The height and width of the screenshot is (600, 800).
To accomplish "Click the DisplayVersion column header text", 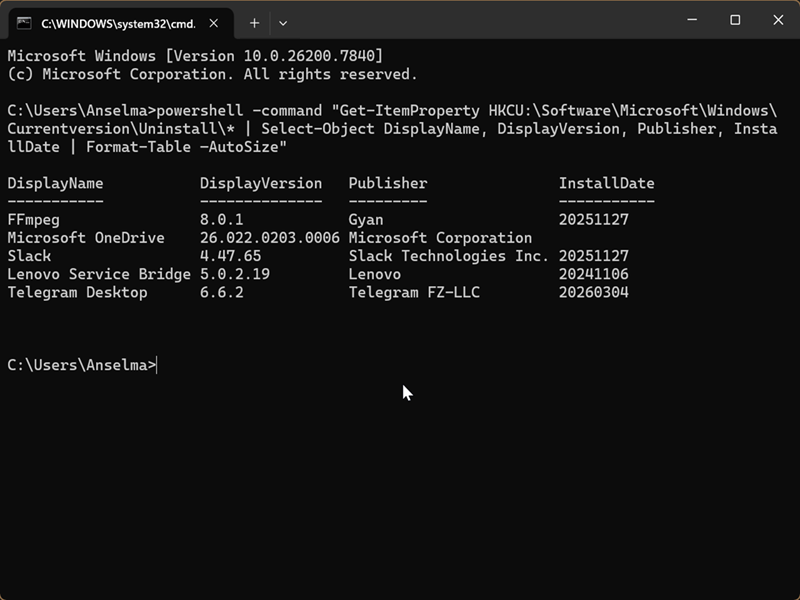I will [x=261, y=184].
